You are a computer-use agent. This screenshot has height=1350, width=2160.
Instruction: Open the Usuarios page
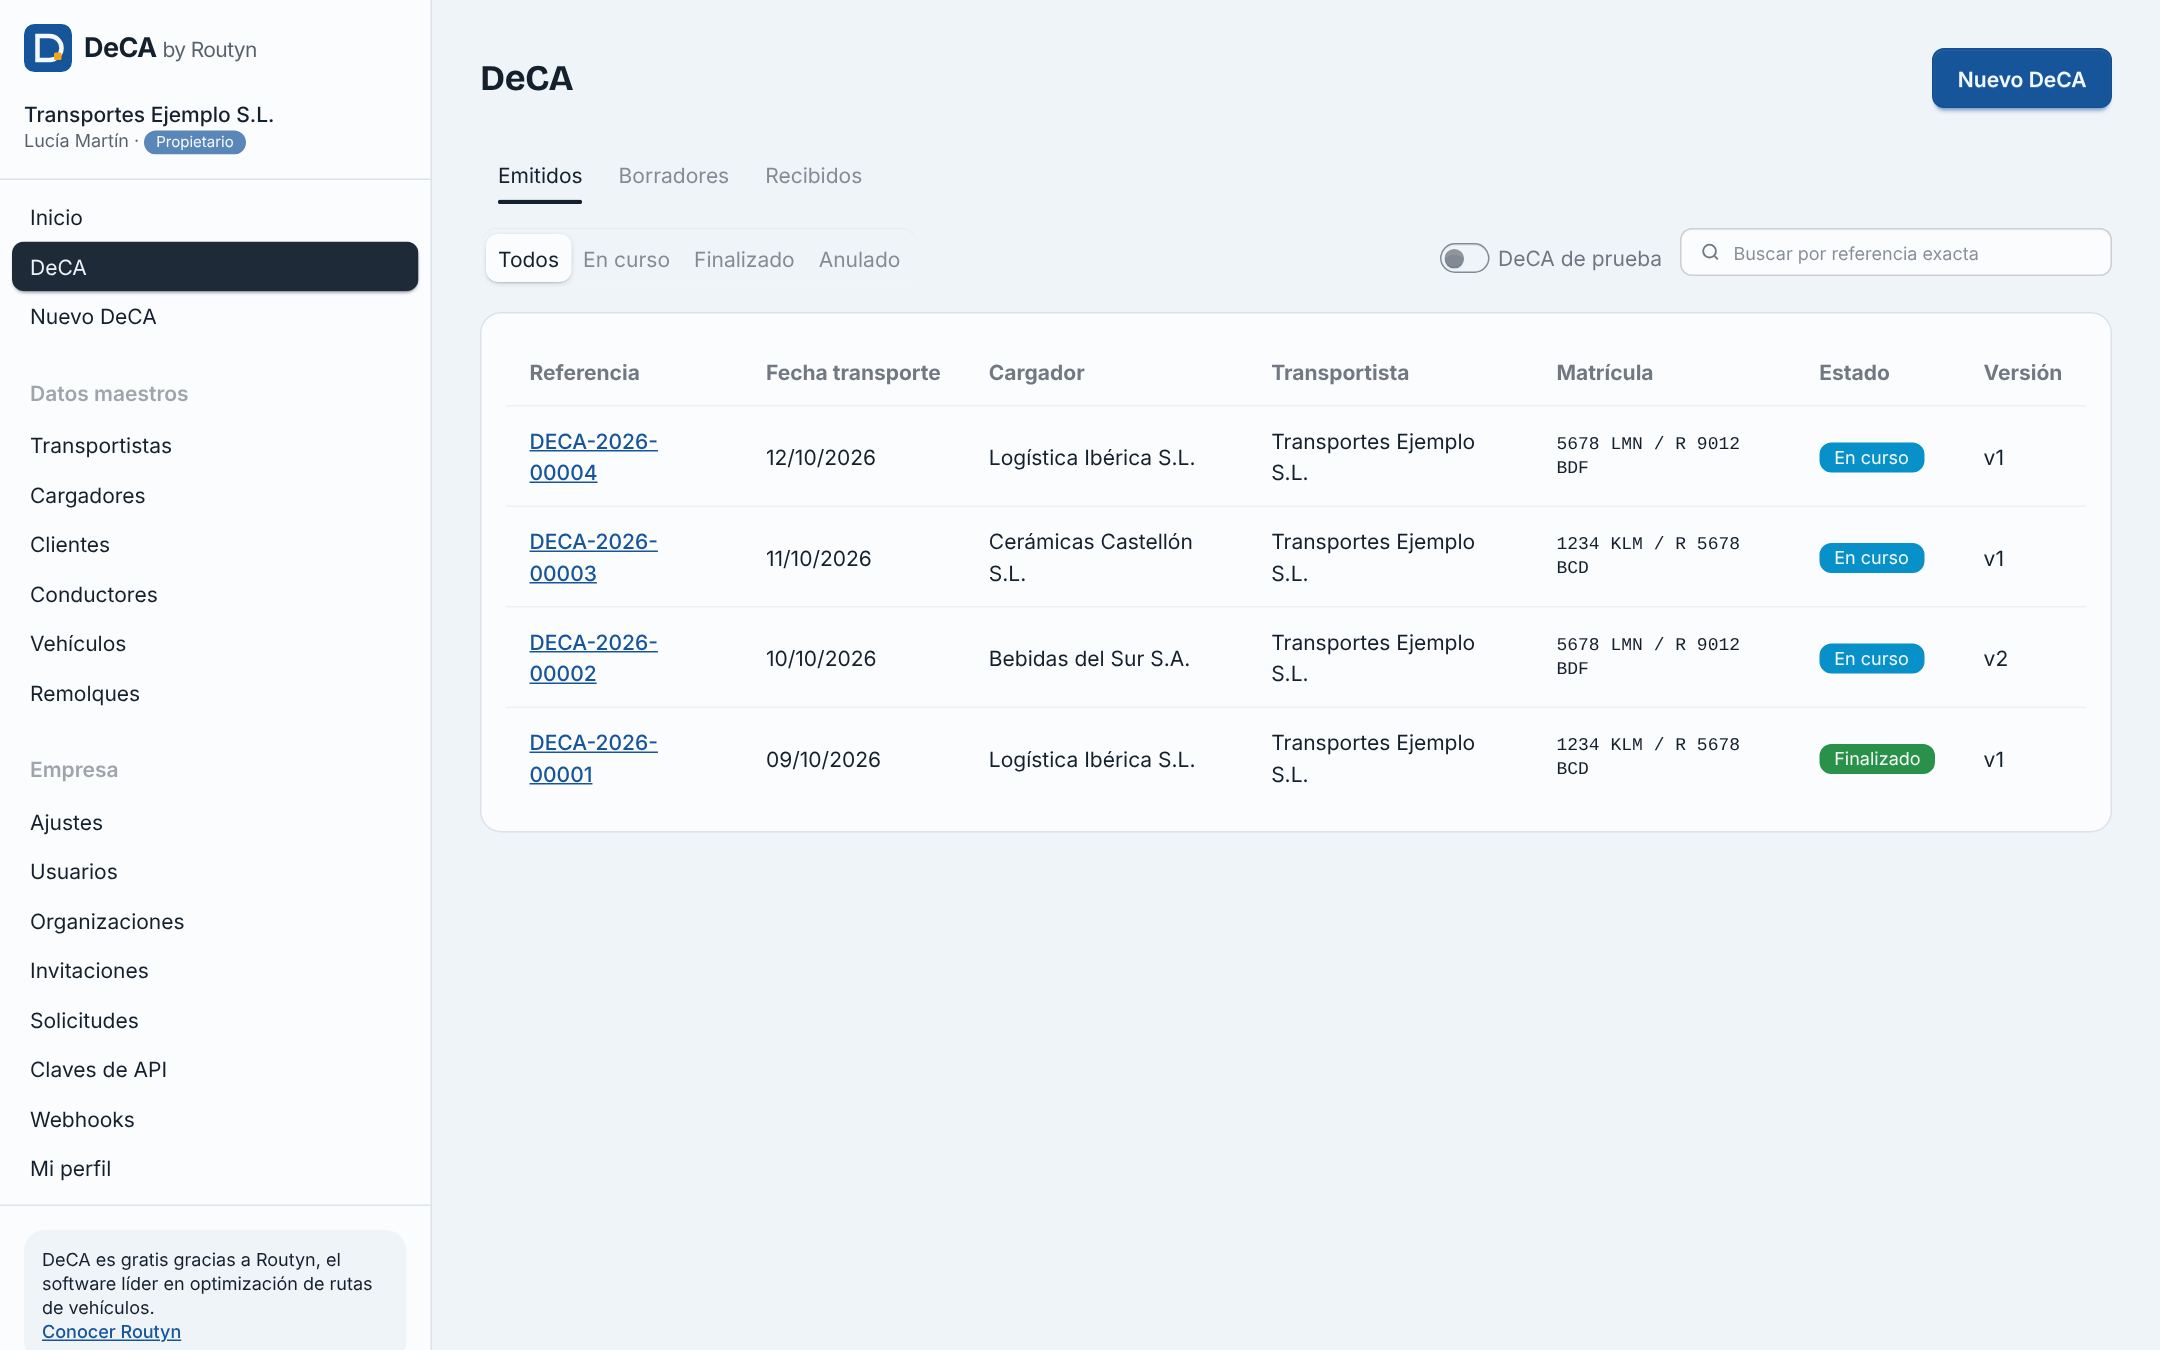pyautogui.click(x=215, y=872)
